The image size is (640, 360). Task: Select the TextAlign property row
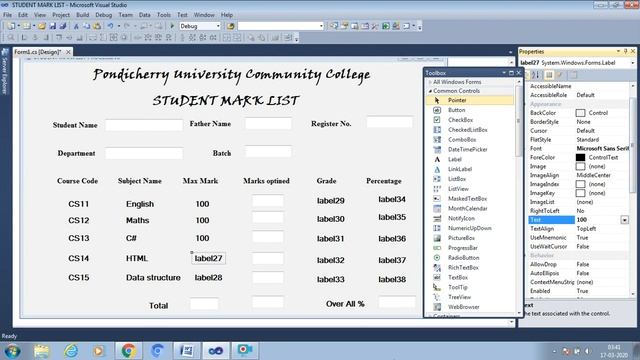click(x=579, y=229)
